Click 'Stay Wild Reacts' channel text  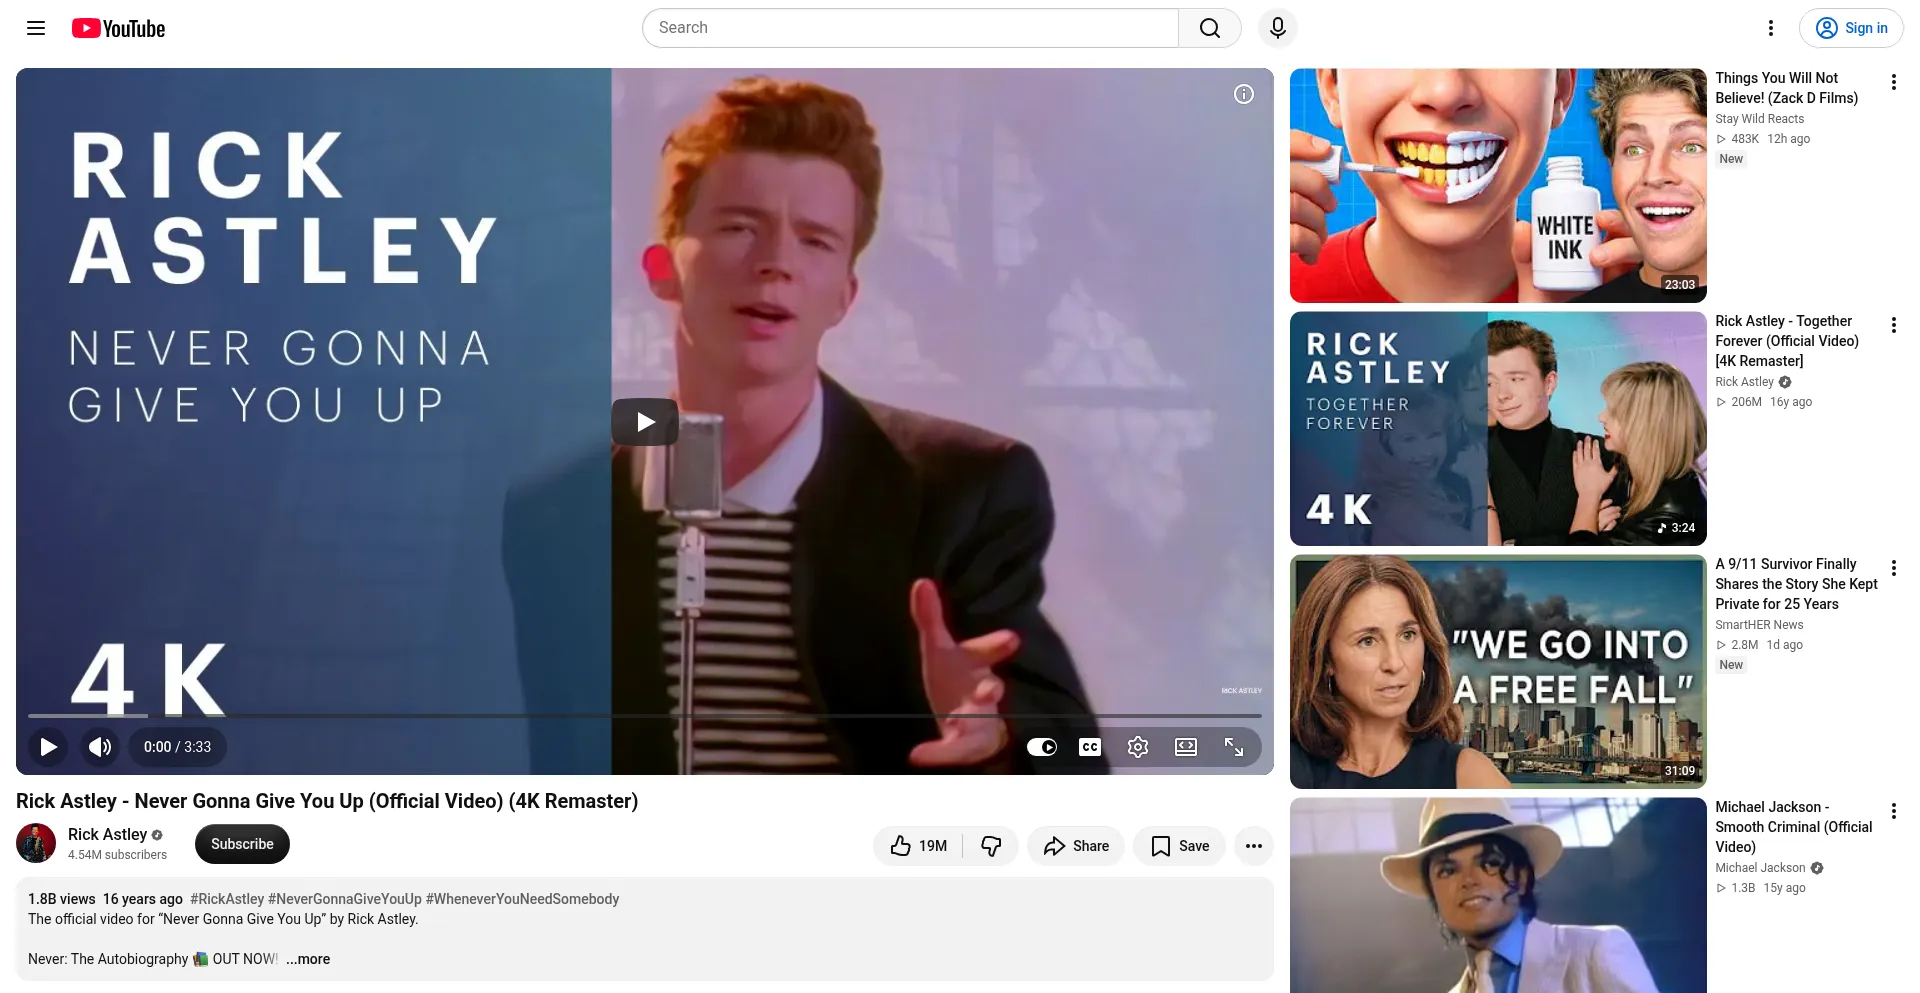click(x=1760, y=119)
